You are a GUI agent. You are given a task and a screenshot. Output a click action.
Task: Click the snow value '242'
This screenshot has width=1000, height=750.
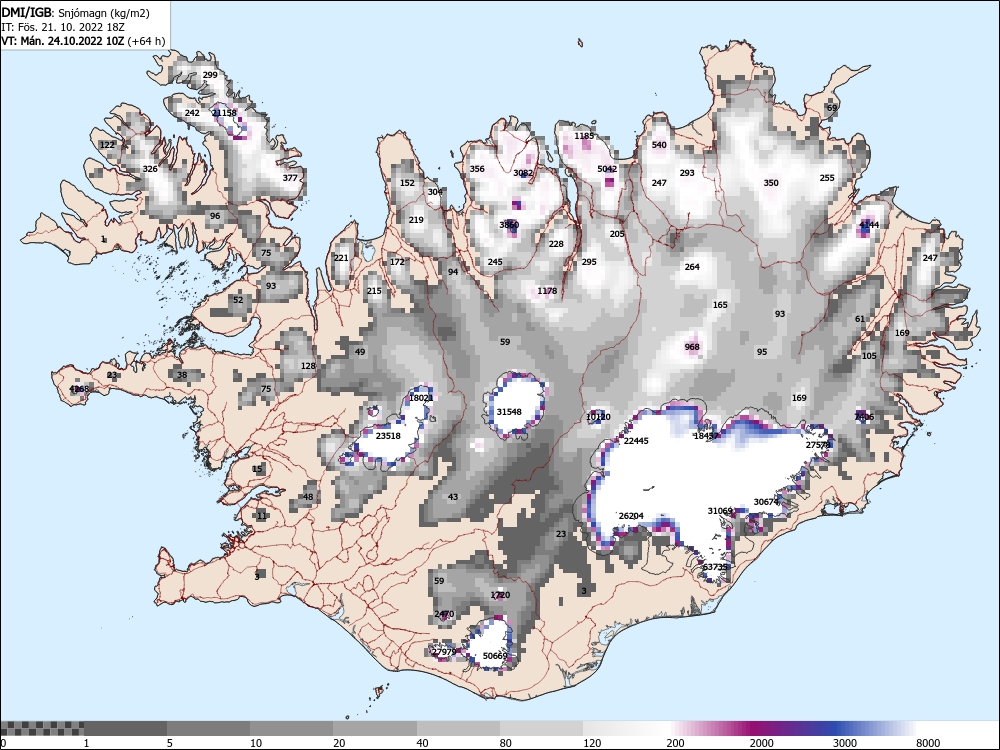(x=192, y=113)
